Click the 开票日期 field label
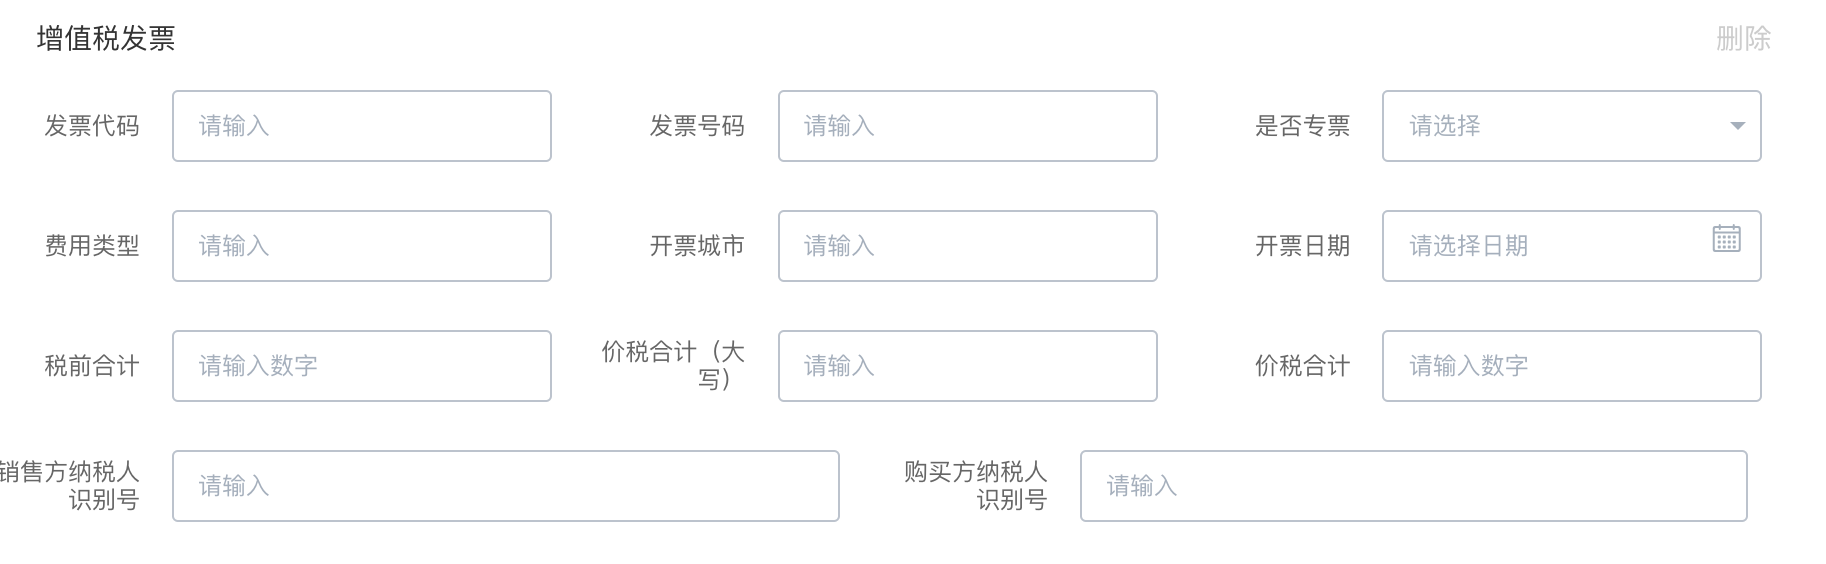1826x564 pixels. pos(1302,246)
